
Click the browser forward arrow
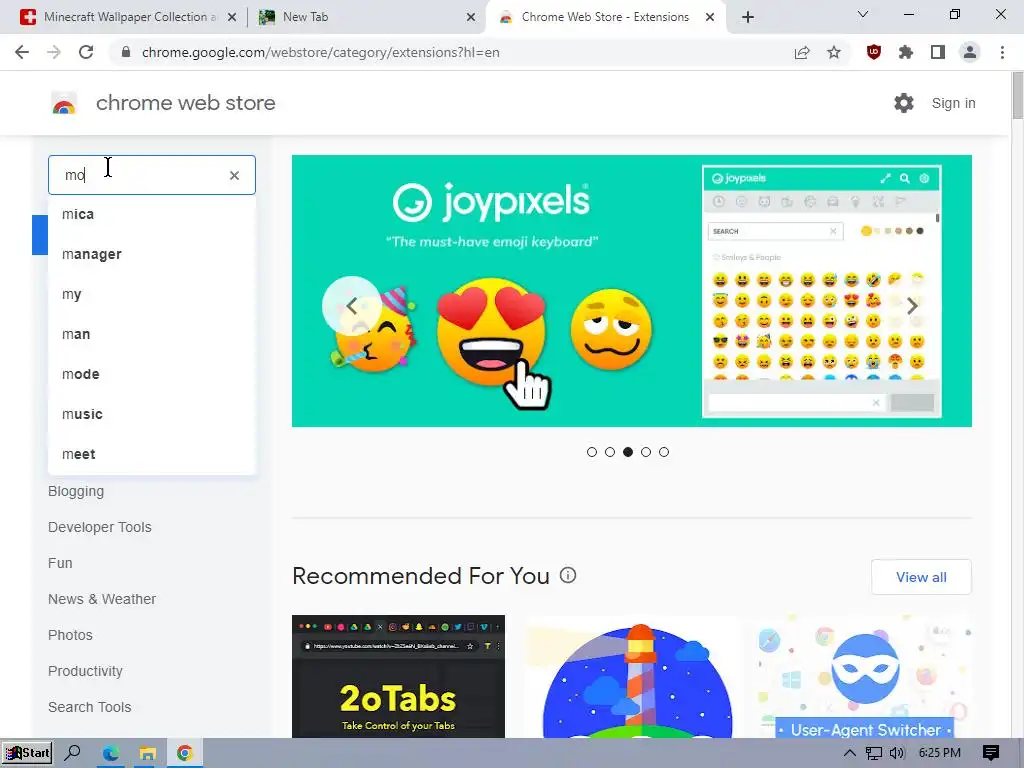54,52
